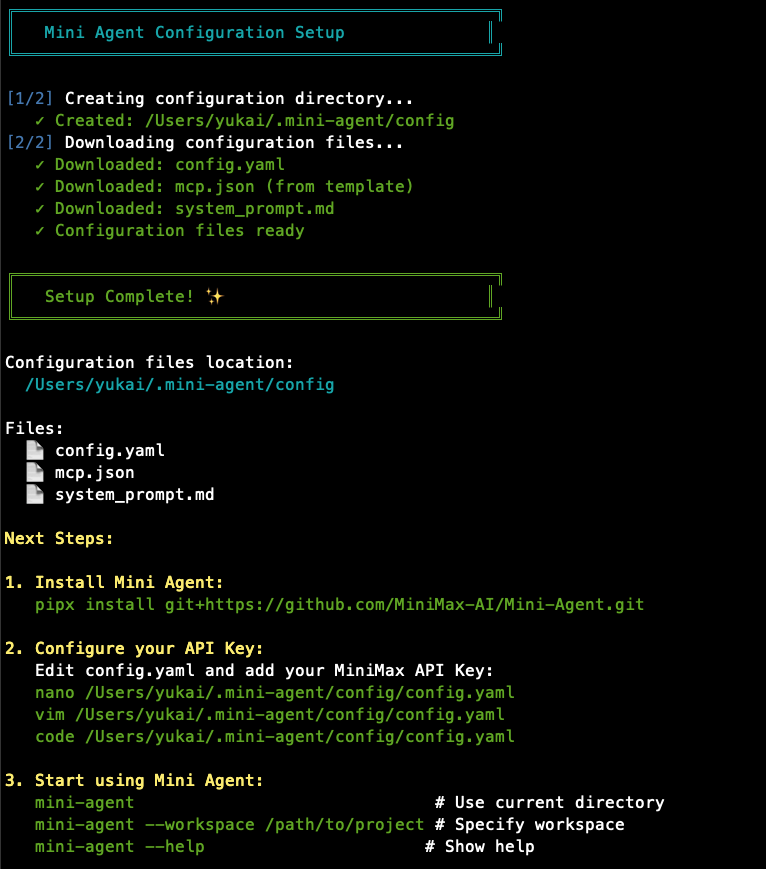The width and height of the screenshot is (766, 869).
Task: Click 'Downloaded: system_prompt.md' line
Action: tap(195, 209)
